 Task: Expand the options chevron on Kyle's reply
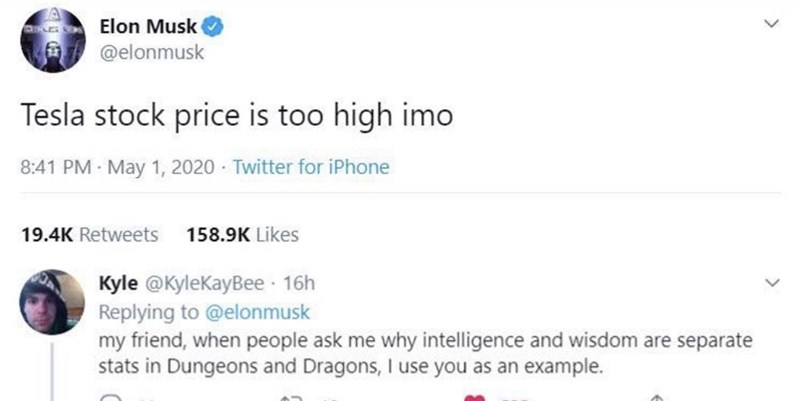coord(769,285)
